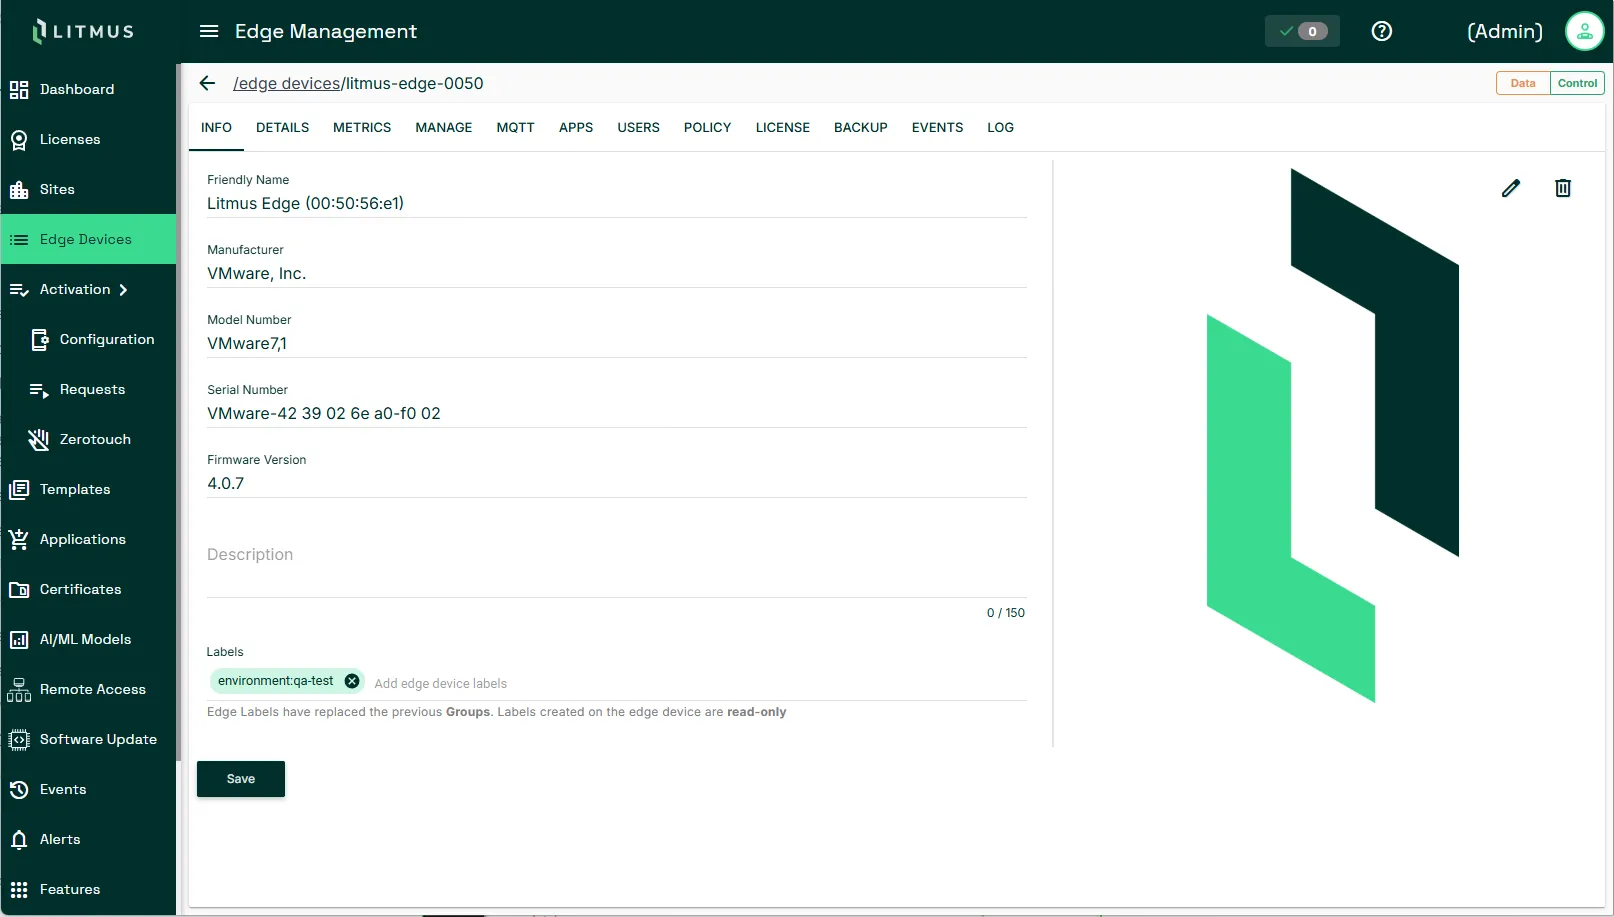
Task: Delete device with trash icon
Action: tap(1563, 188)
